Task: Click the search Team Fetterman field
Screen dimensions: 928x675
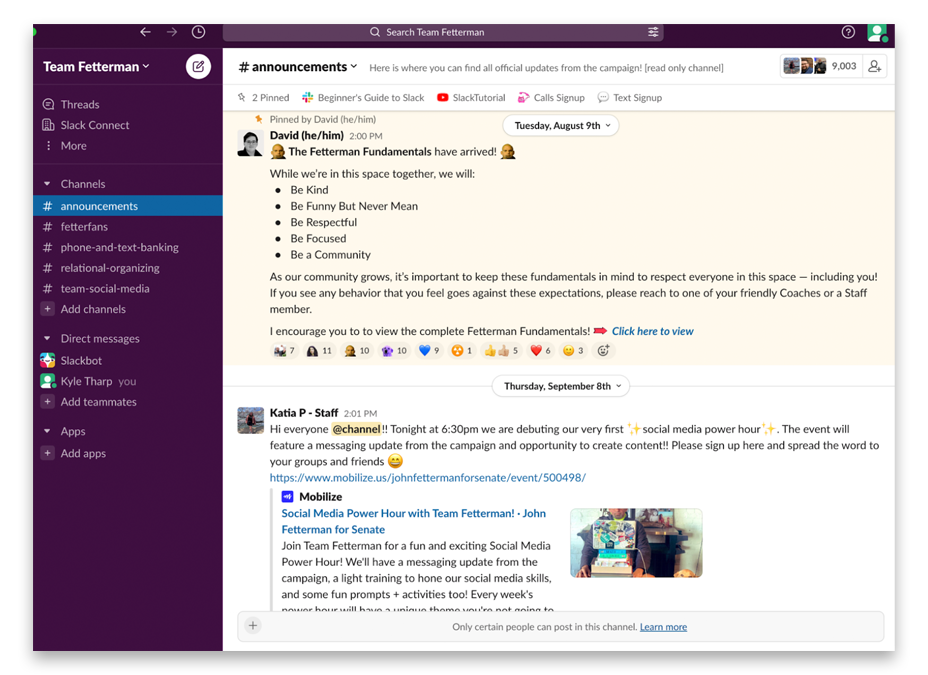Action: pyautogui.click(x=443, y=32)
